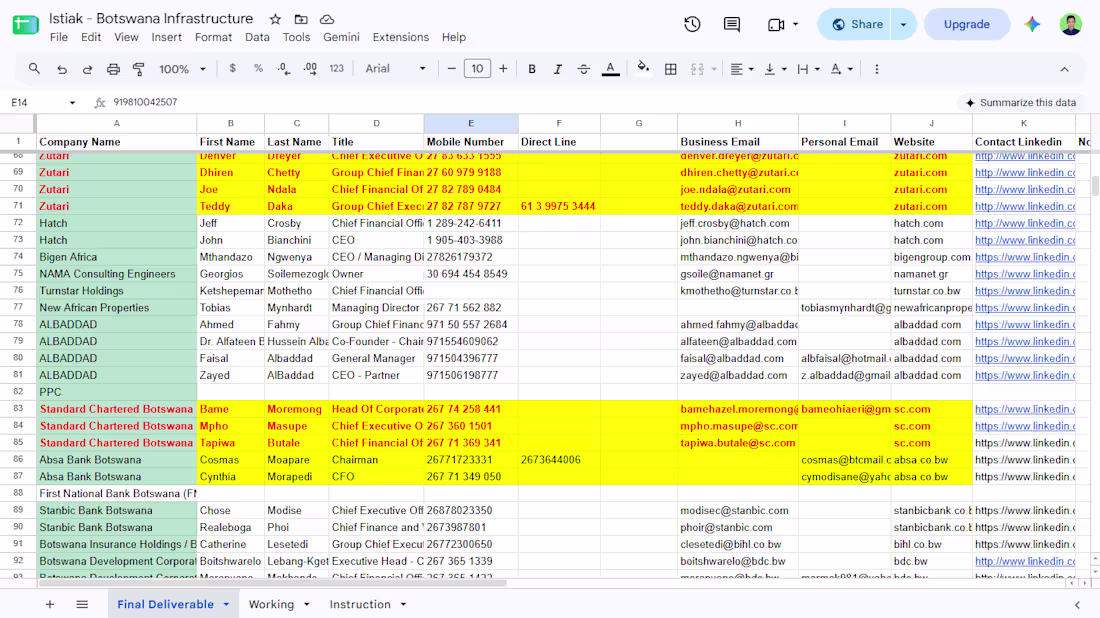This screenshot has height=618, width=1100.
Task: Open the Gemini sparkle panel
Action: [1032, 24]
